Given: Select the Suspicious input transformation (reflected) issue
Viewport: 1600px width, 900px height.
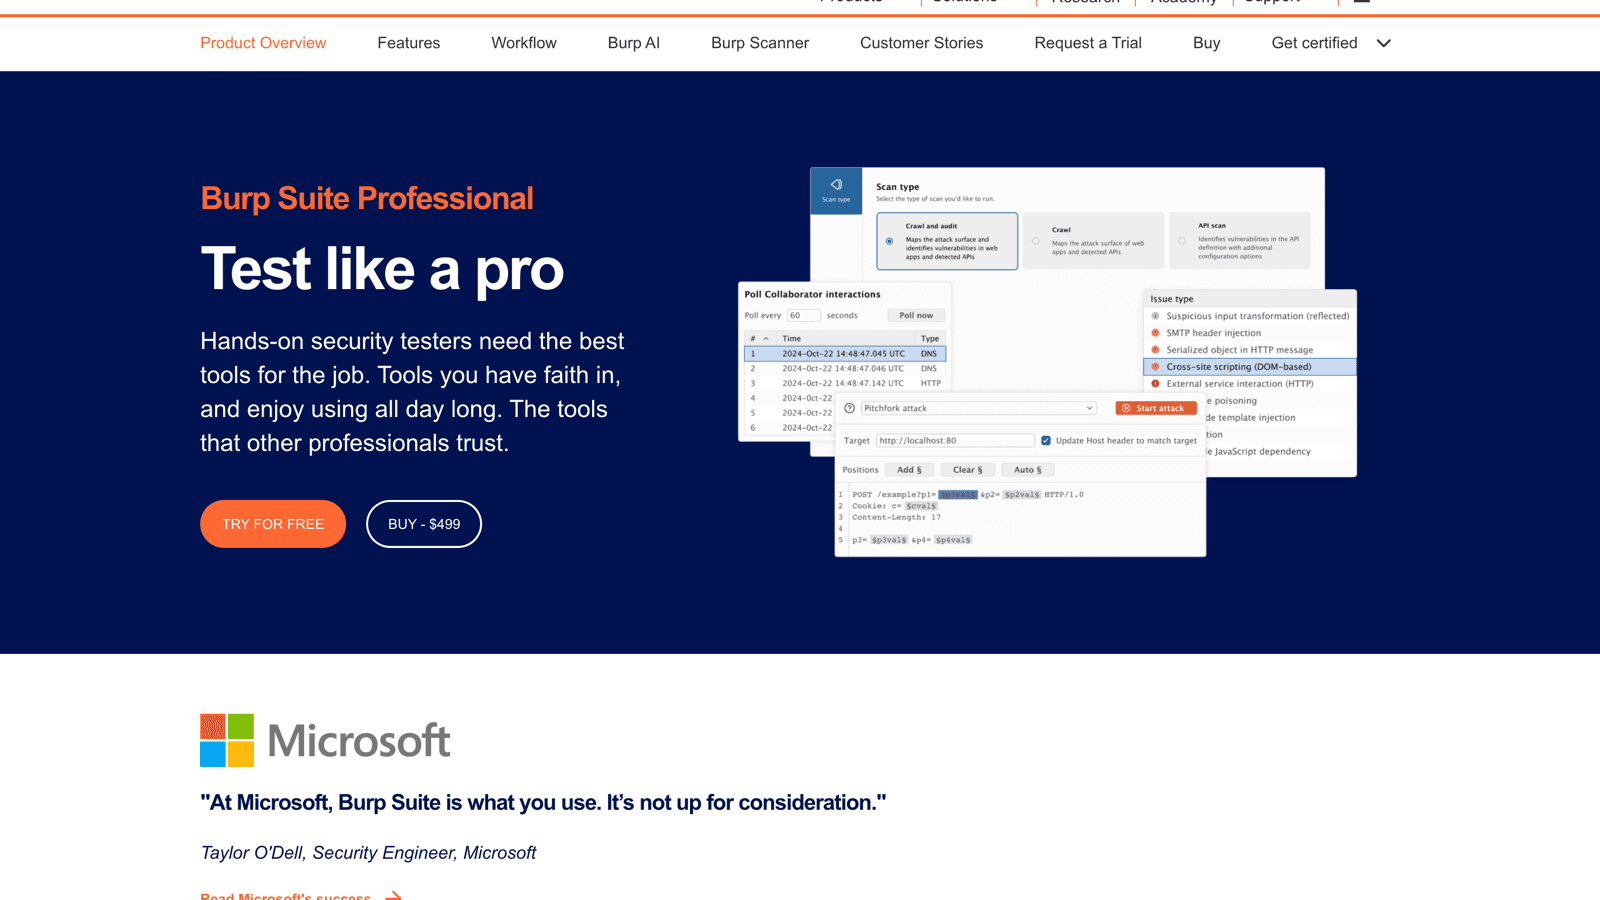Looking at the screenshot, I should (x=1250, y=316).
